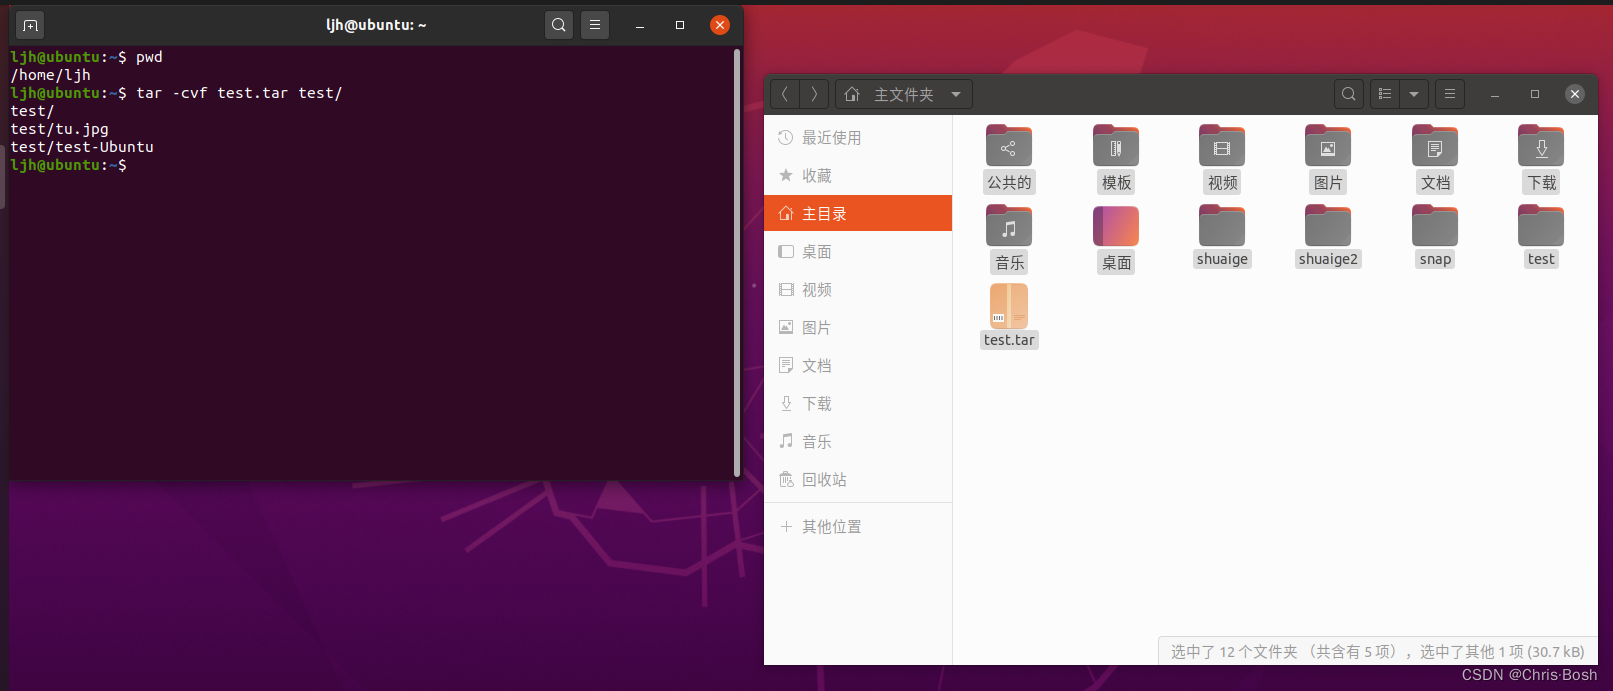Click the tar -cvf command line
The image size is (1613, 691).
click(176, 93)
